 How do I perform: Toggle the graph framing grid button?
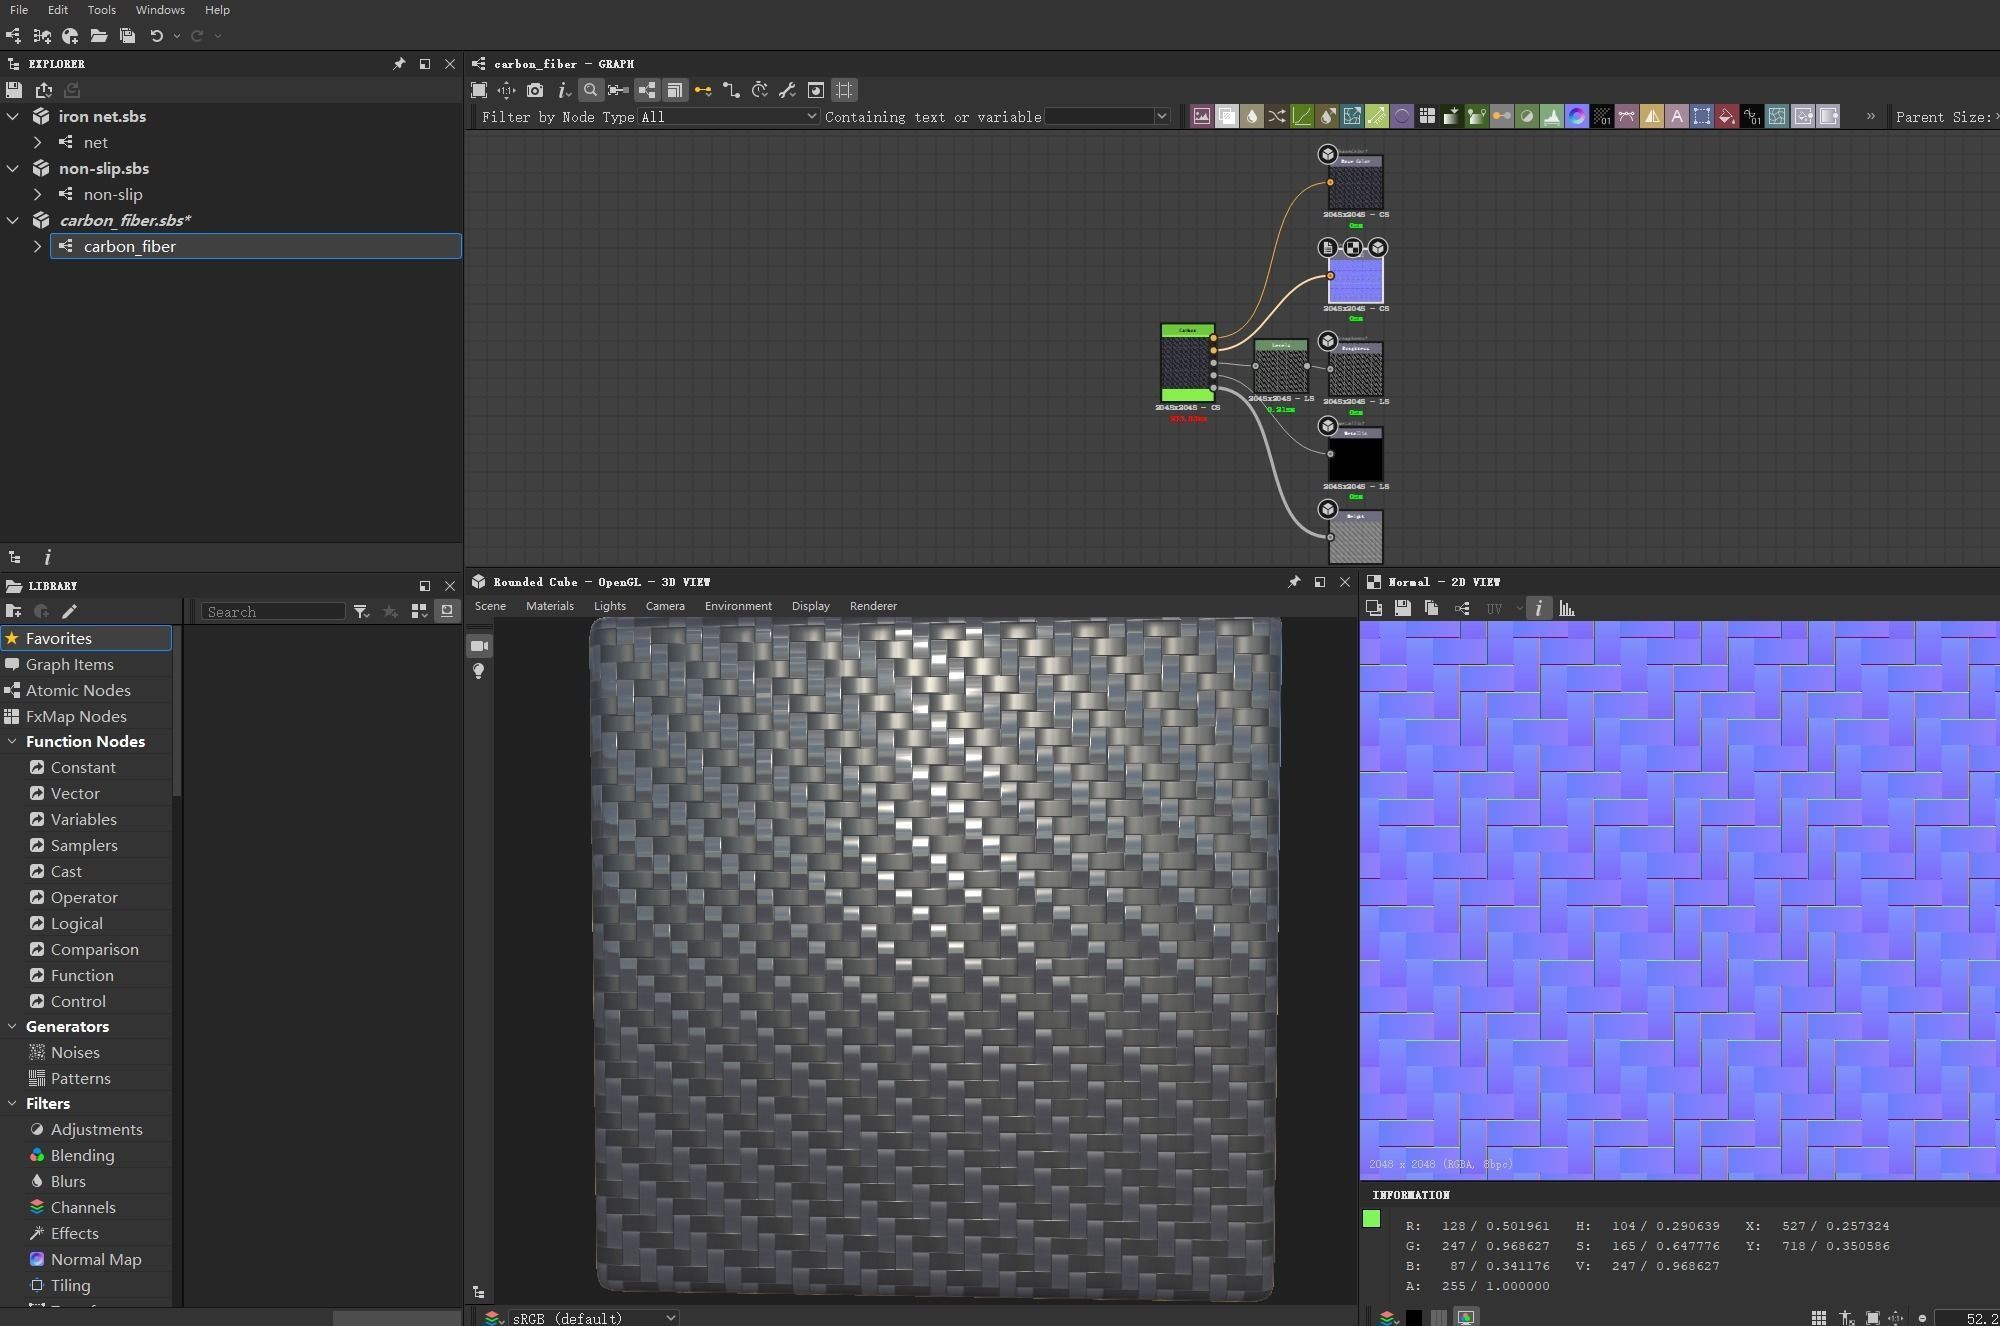844,90
